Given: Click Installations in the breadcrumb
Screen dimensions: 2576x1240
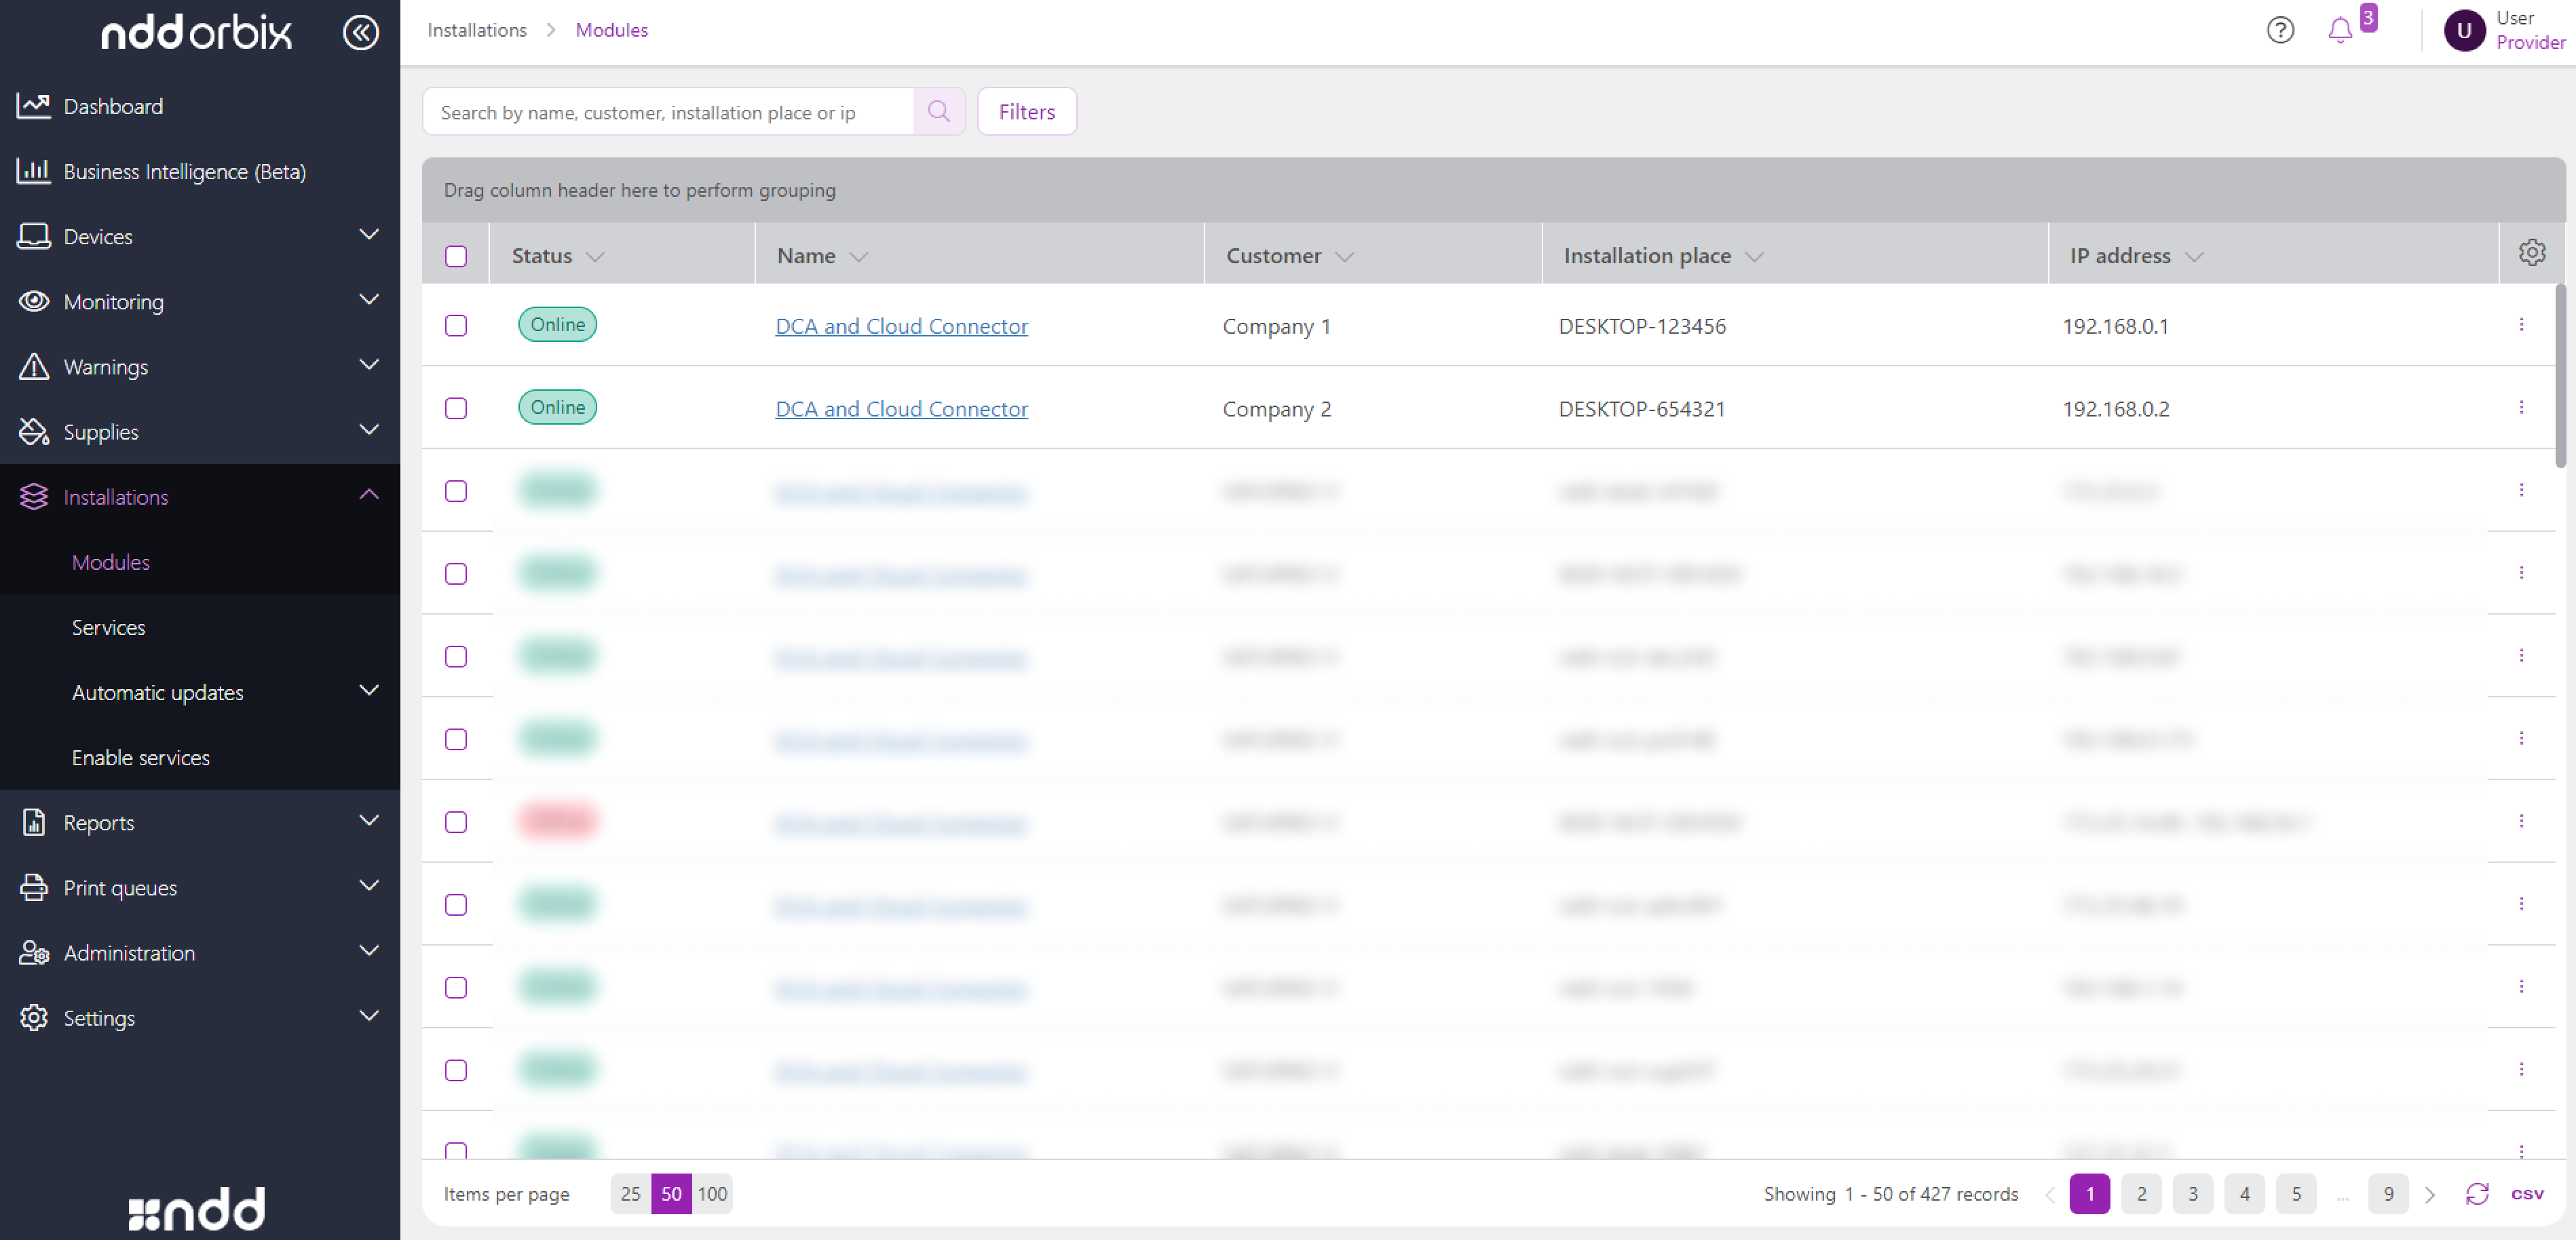Looking at the screenshot, I should click(477, 30).
